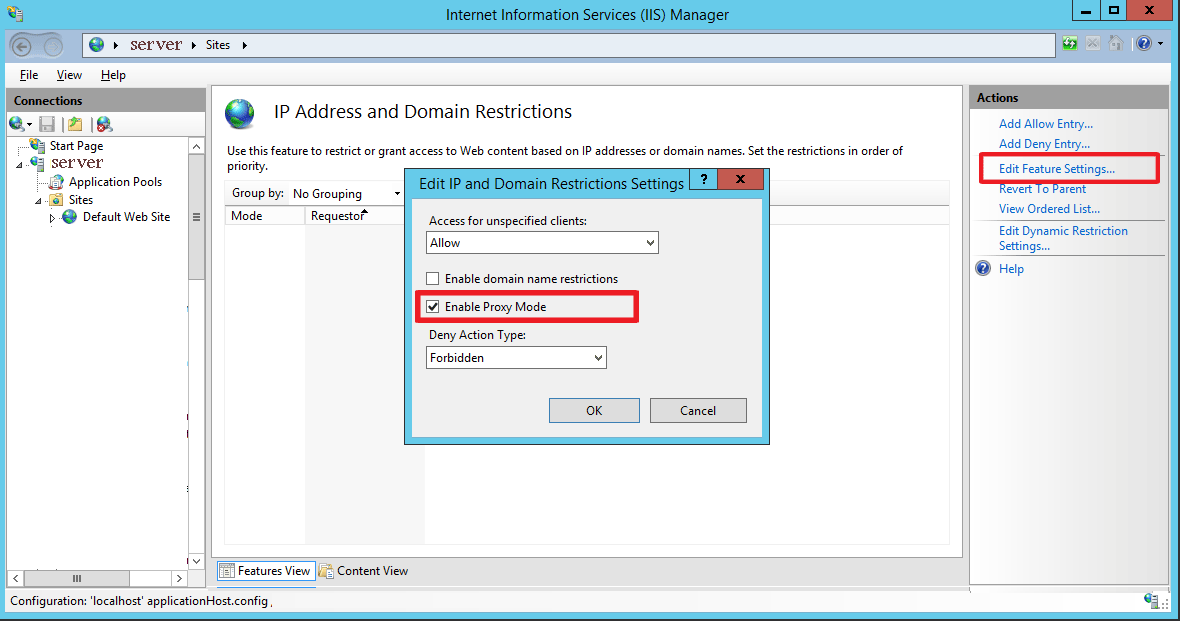The height and width of the screenshot is (621, 1180).
Task: Click OK in the settings dialog
Action: point(595,410)
